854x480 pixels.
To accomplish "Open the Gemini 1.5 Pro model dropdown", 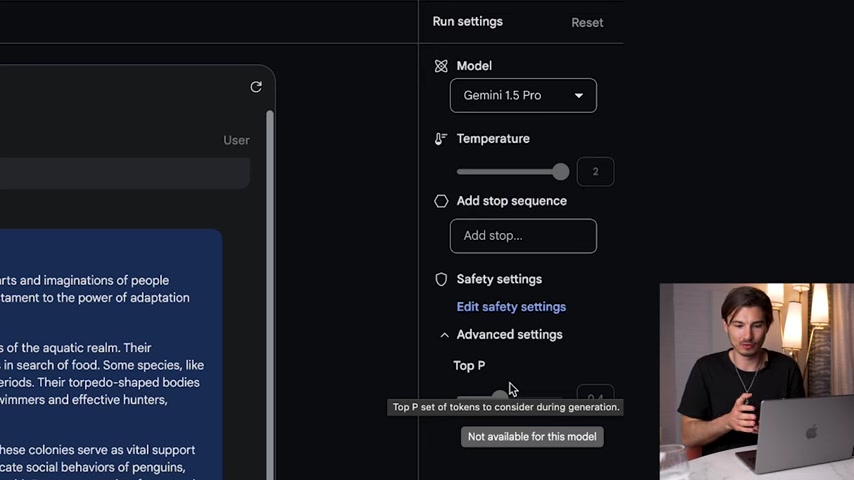I will click(x=523, y=96).
